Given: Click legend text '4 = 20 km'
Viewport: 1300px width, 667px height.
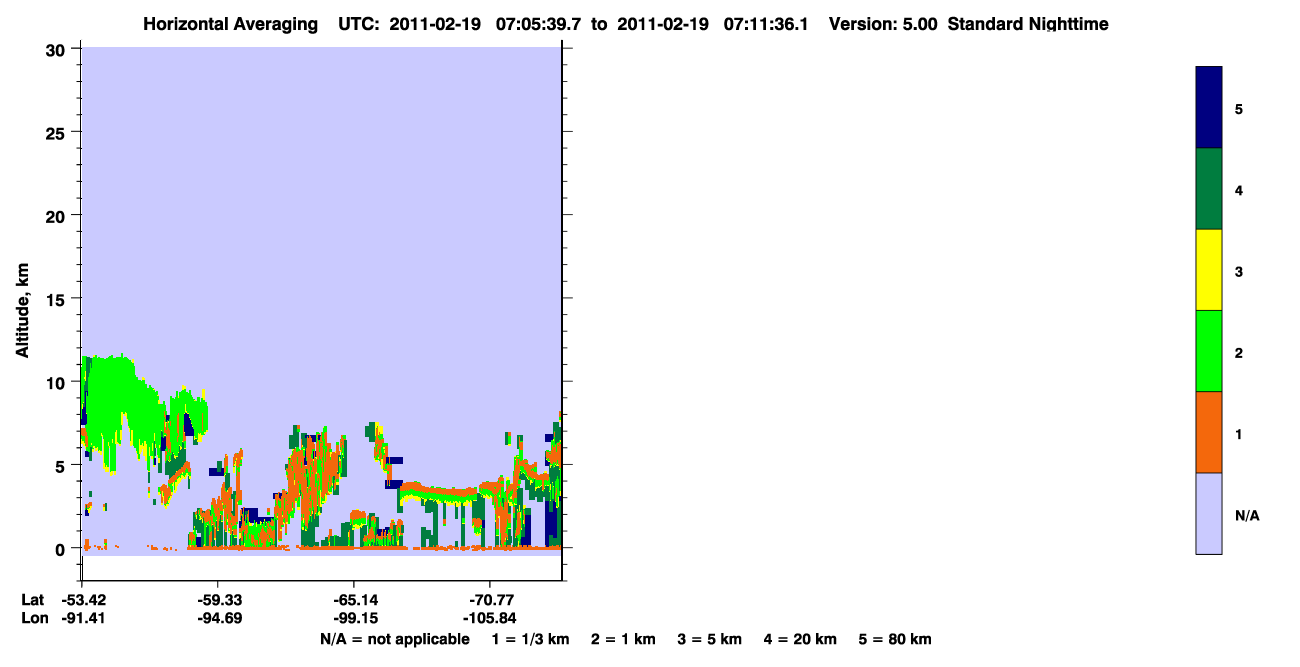Looking at the screenshot, I should point(801,639).
